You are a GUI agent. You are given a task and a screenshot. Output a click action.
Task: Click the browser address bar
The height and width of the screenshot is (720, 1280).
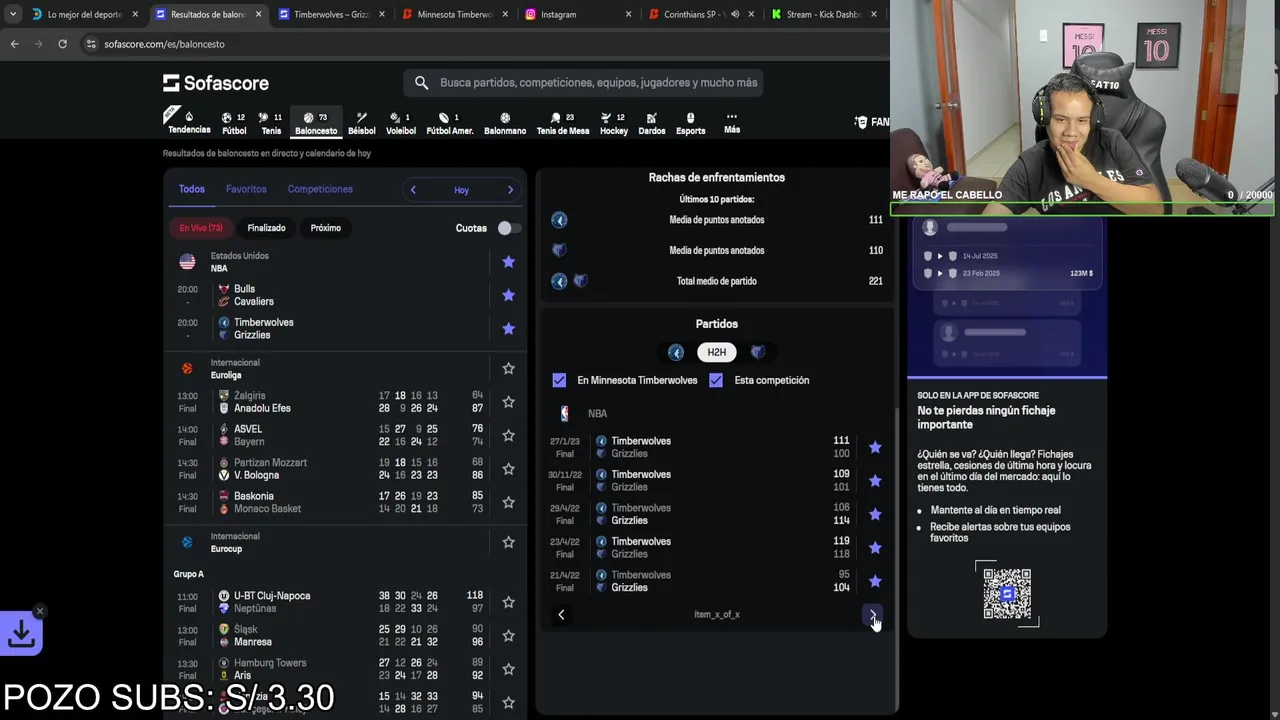point(480,44)
